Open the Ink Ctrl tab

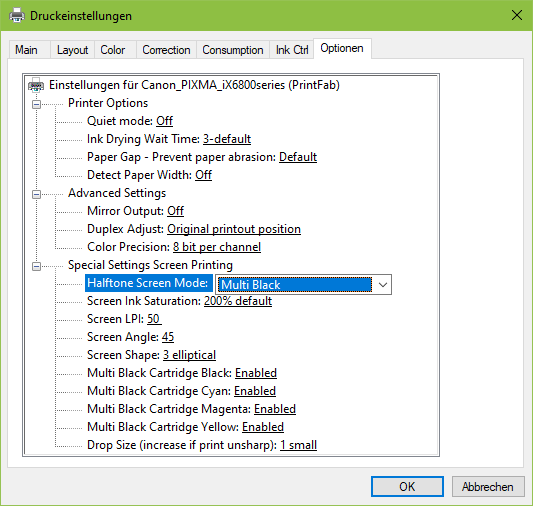(292, 50)
